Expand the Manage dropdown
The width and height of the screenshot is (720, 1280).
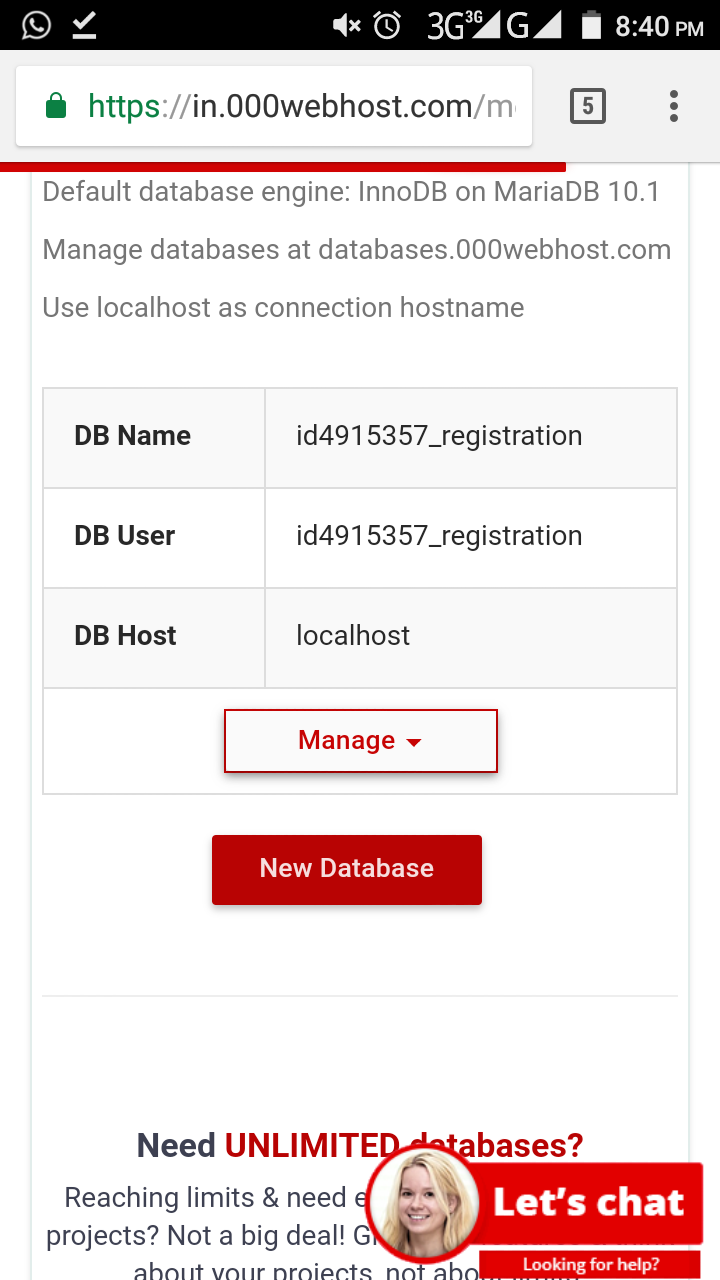pos(360,741)
